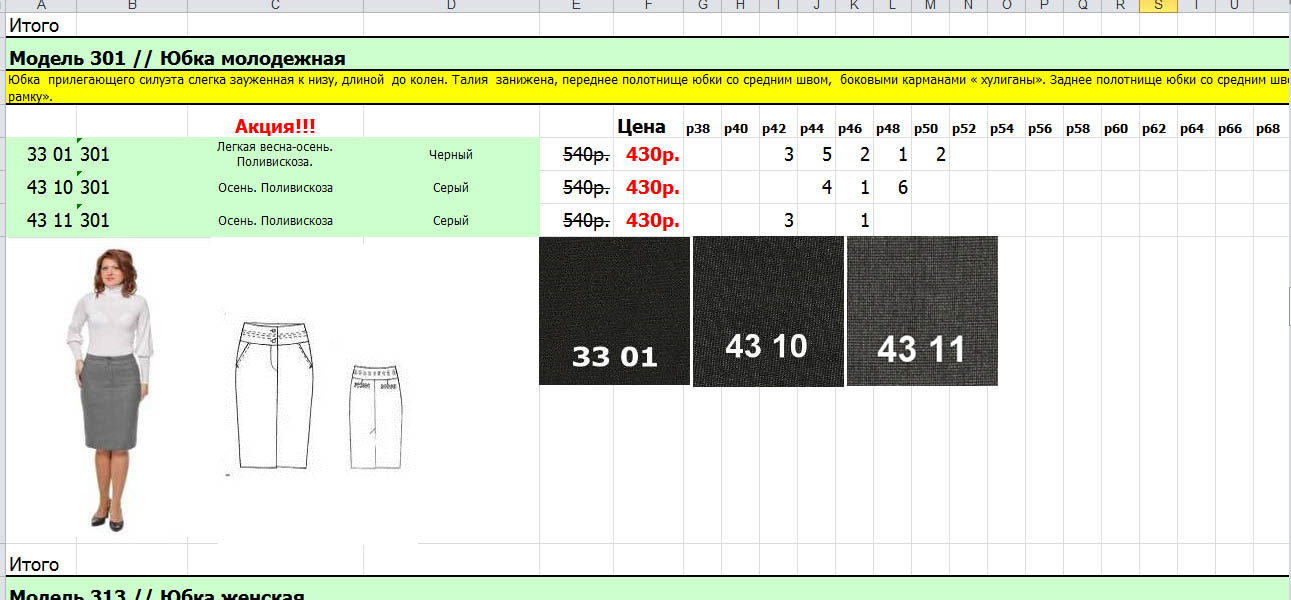Select column C header

coord(275,5)
